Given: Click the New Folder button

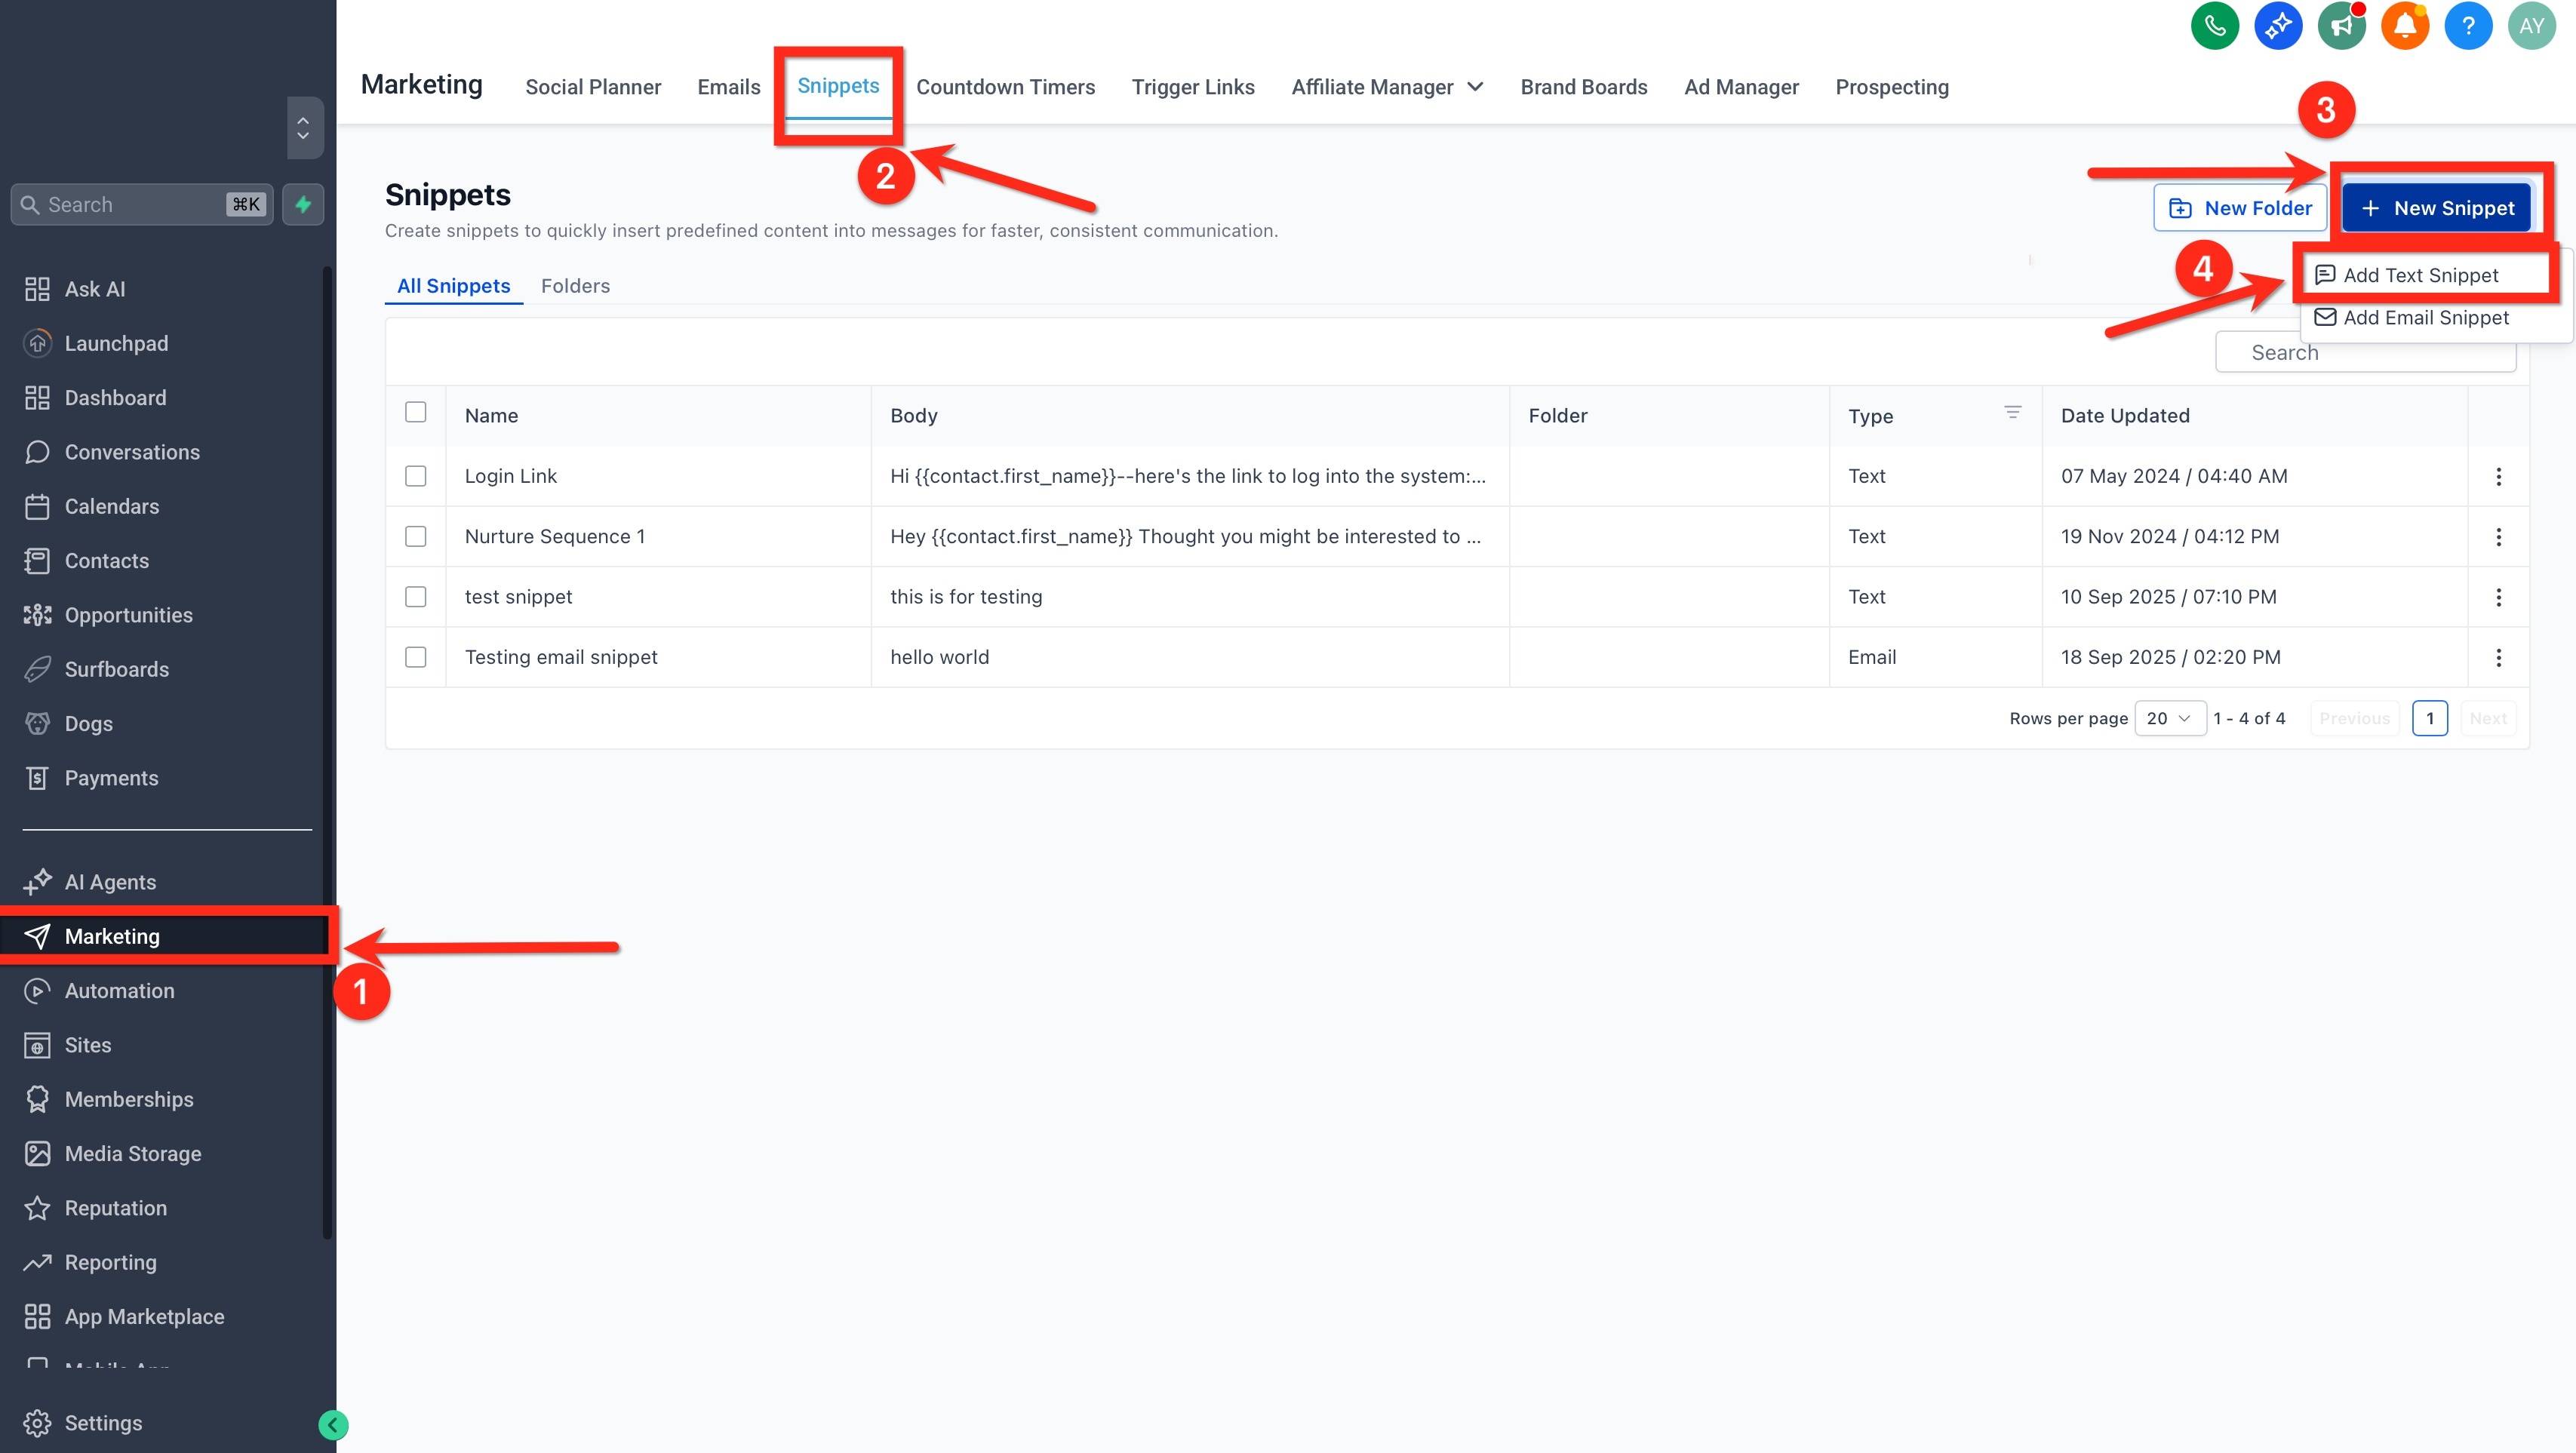Looking at the screenshot, I should coord(2239,208).
